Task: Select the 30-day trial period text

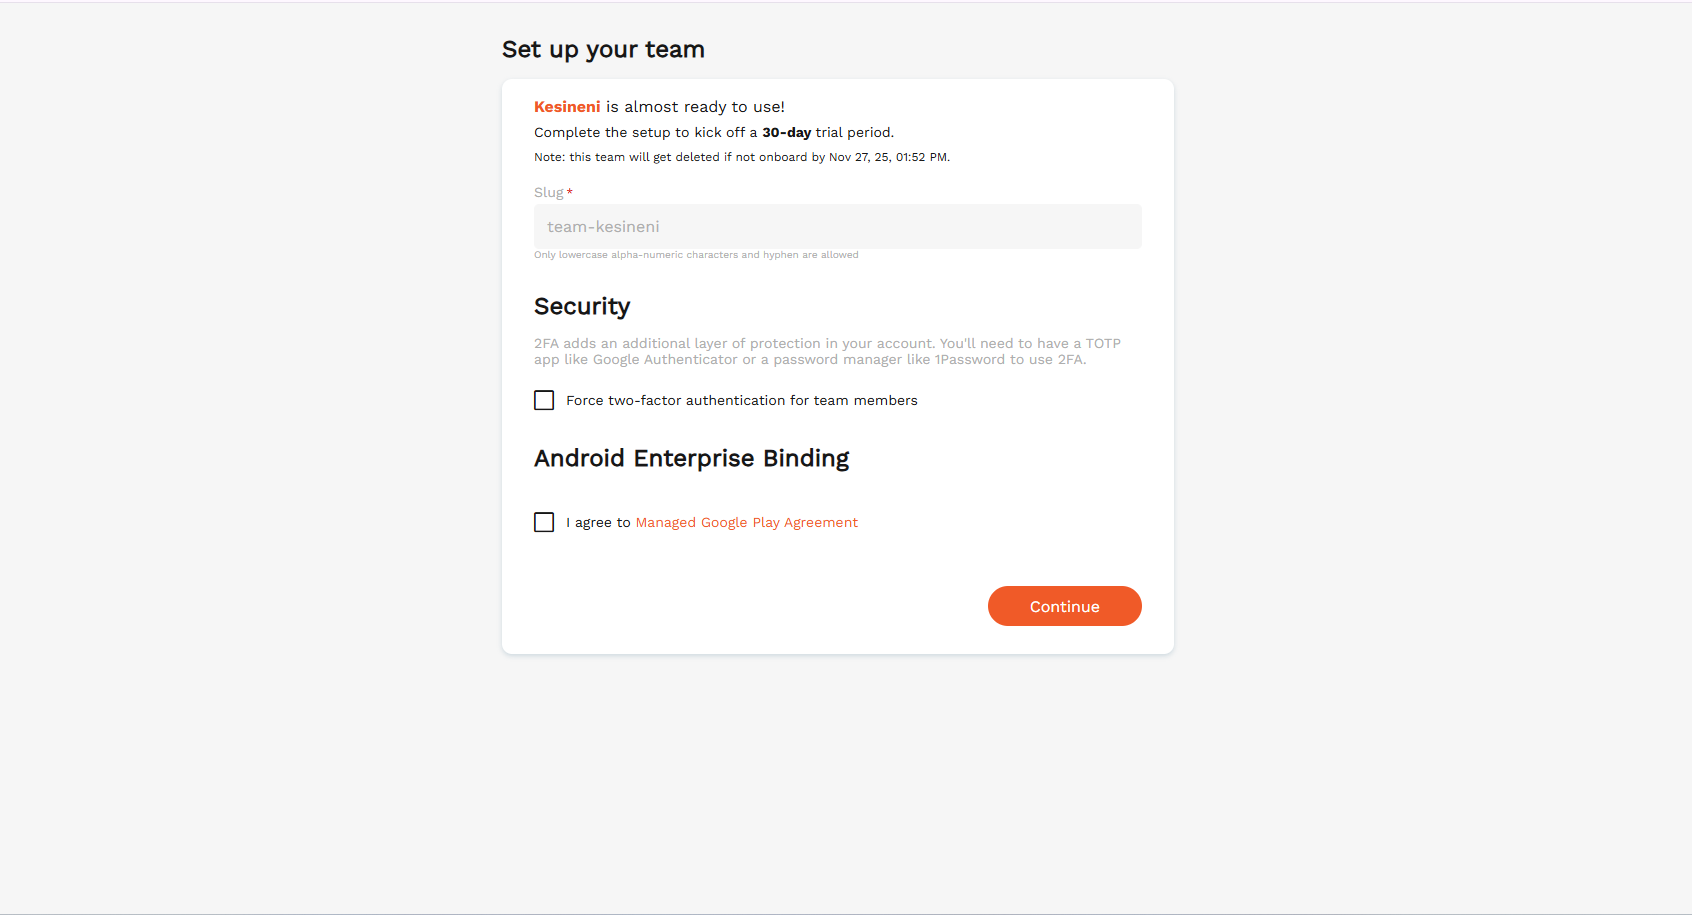Action: pos(787,131)
